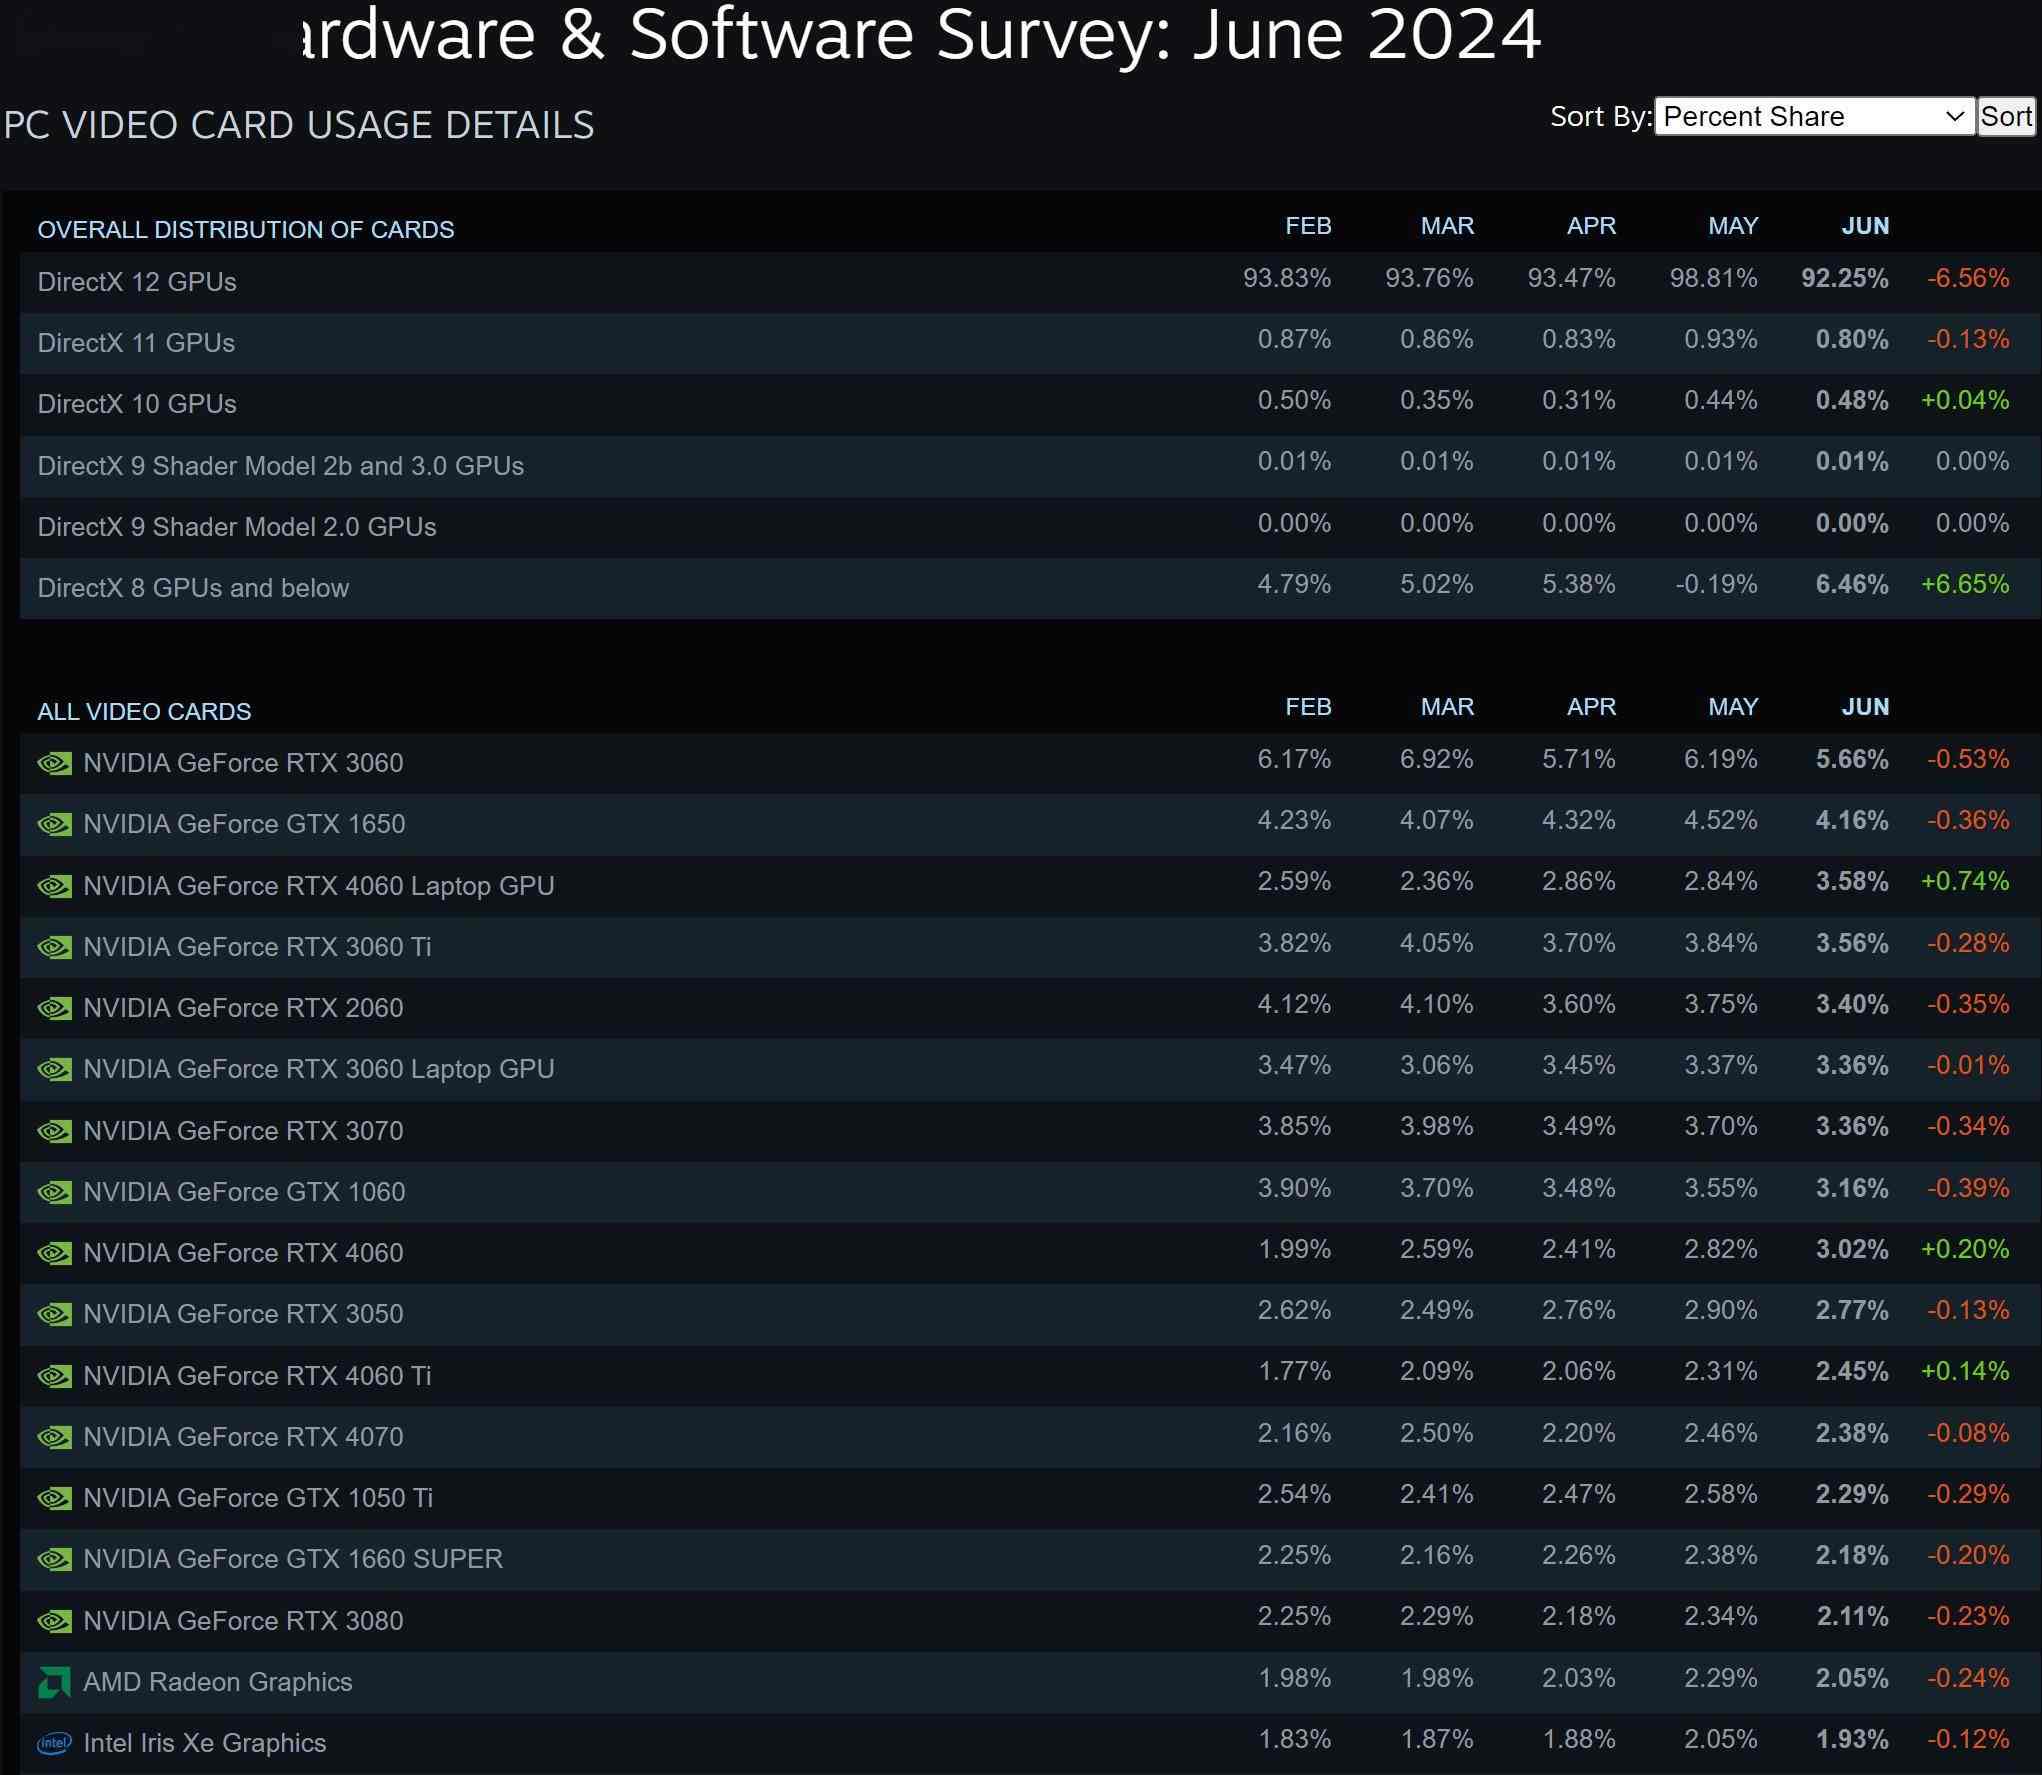Select NVIDIA GeForce RTX 3060 name
This screenshot has height=1775, width=2042.
click(x=243, y=763)
